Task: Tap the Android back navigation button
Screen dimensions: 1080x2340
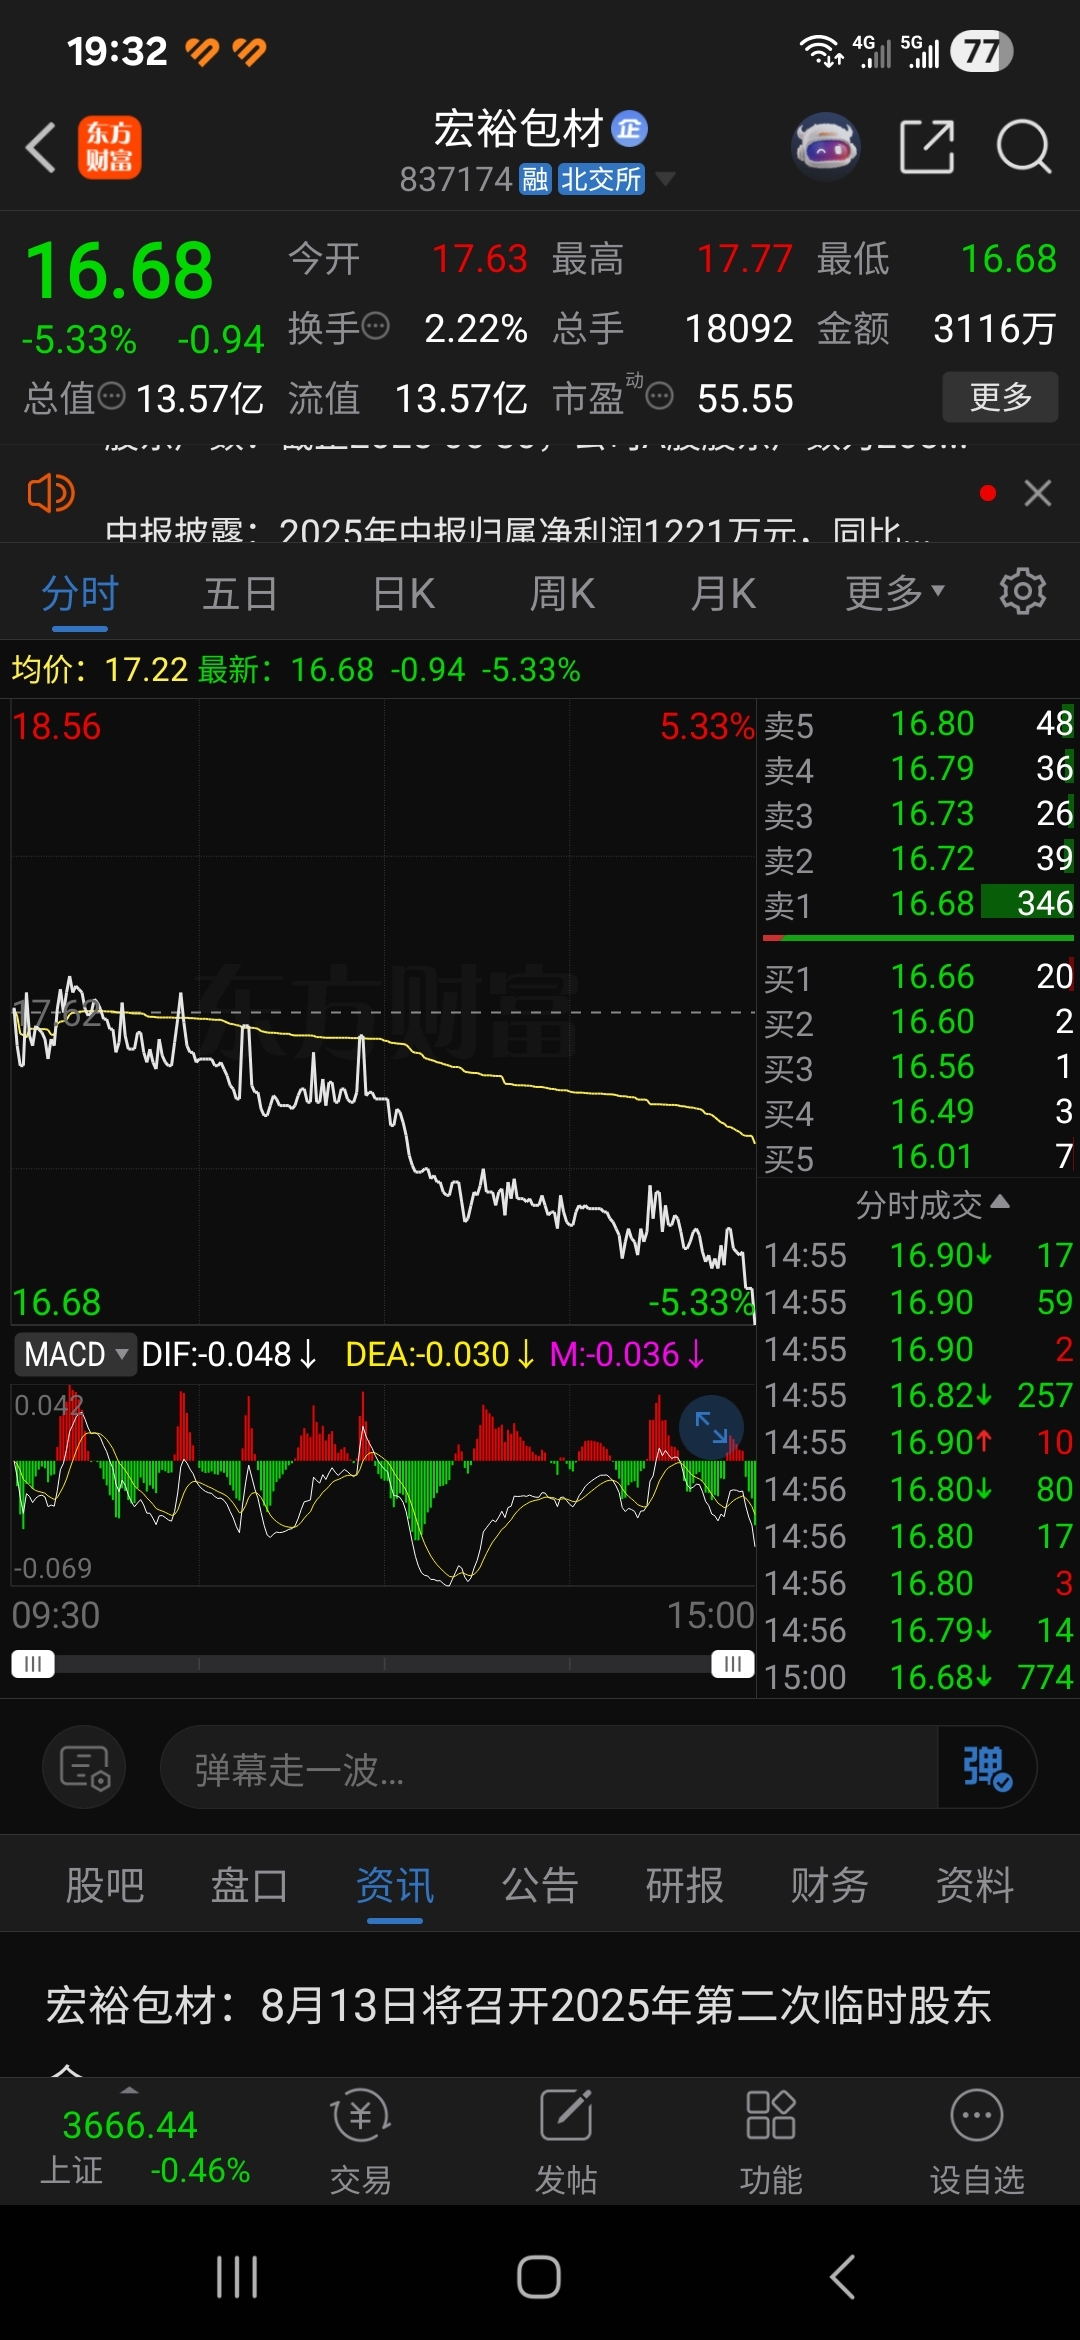Action: click(842, 2277)
